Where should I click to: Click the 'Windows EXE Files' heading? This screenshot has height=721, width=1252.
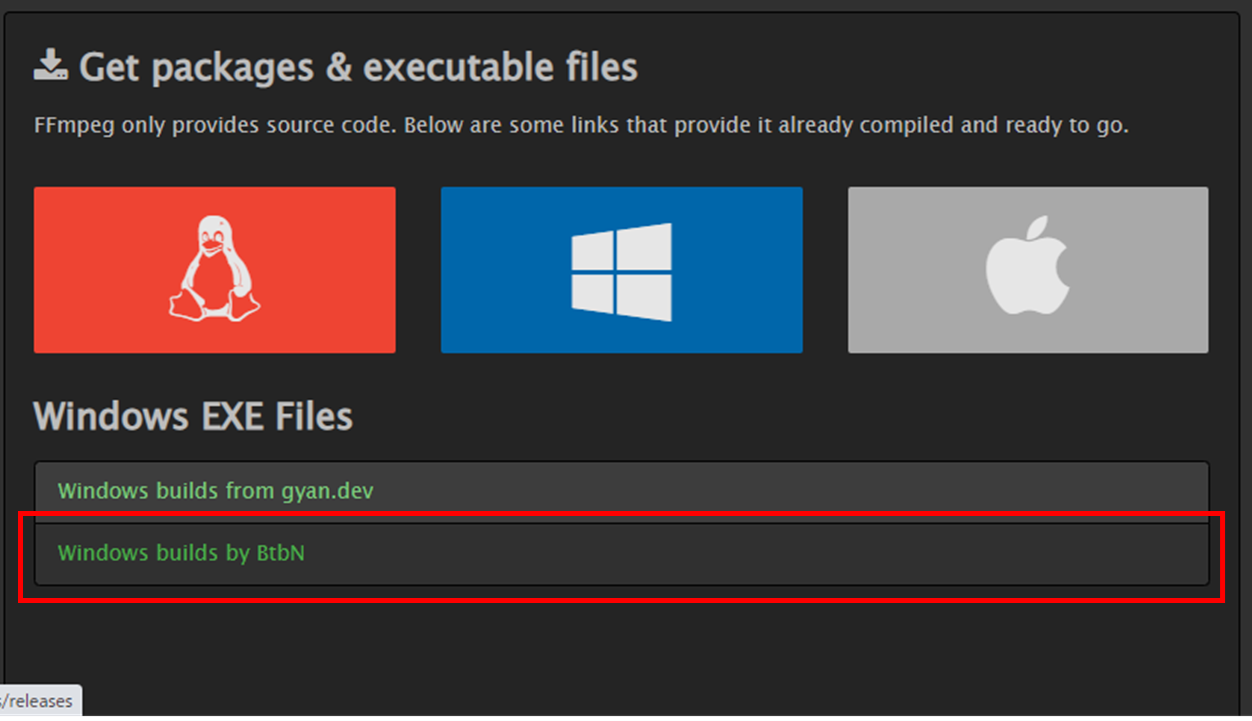[x=193, y=416]
